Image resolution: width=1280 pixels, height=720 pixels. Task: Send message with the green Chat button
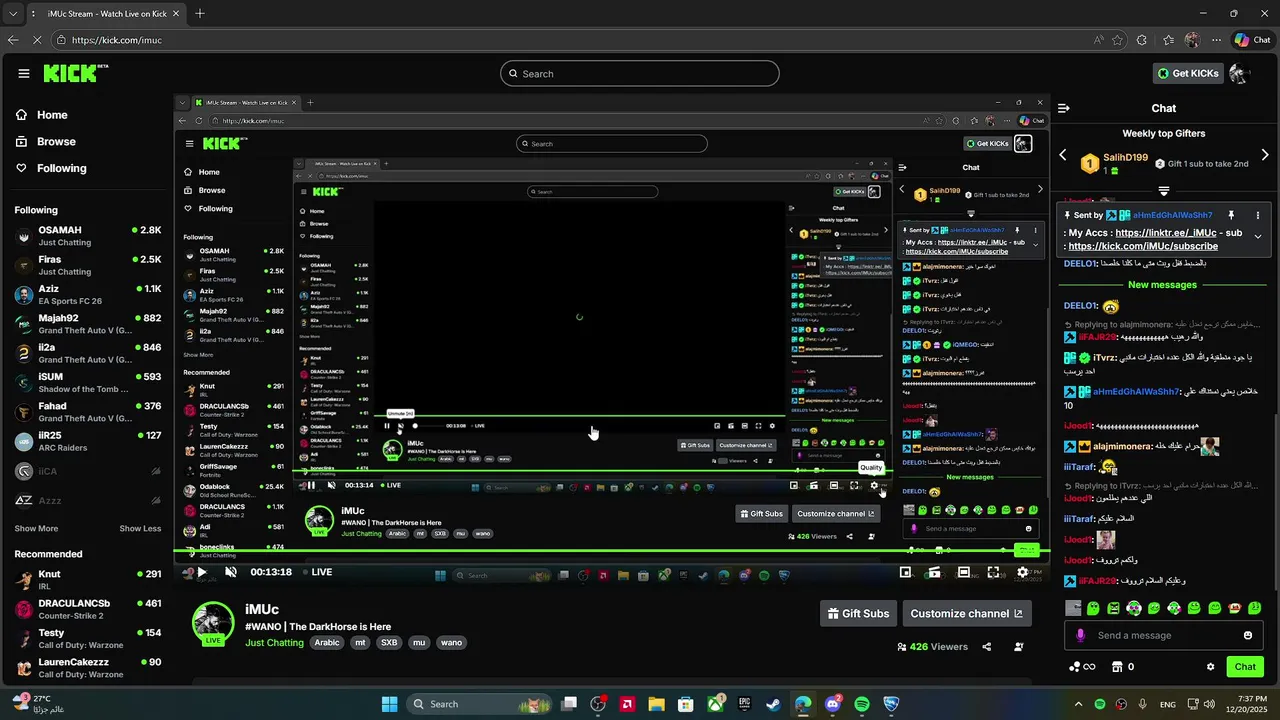tap(1245, 667)
